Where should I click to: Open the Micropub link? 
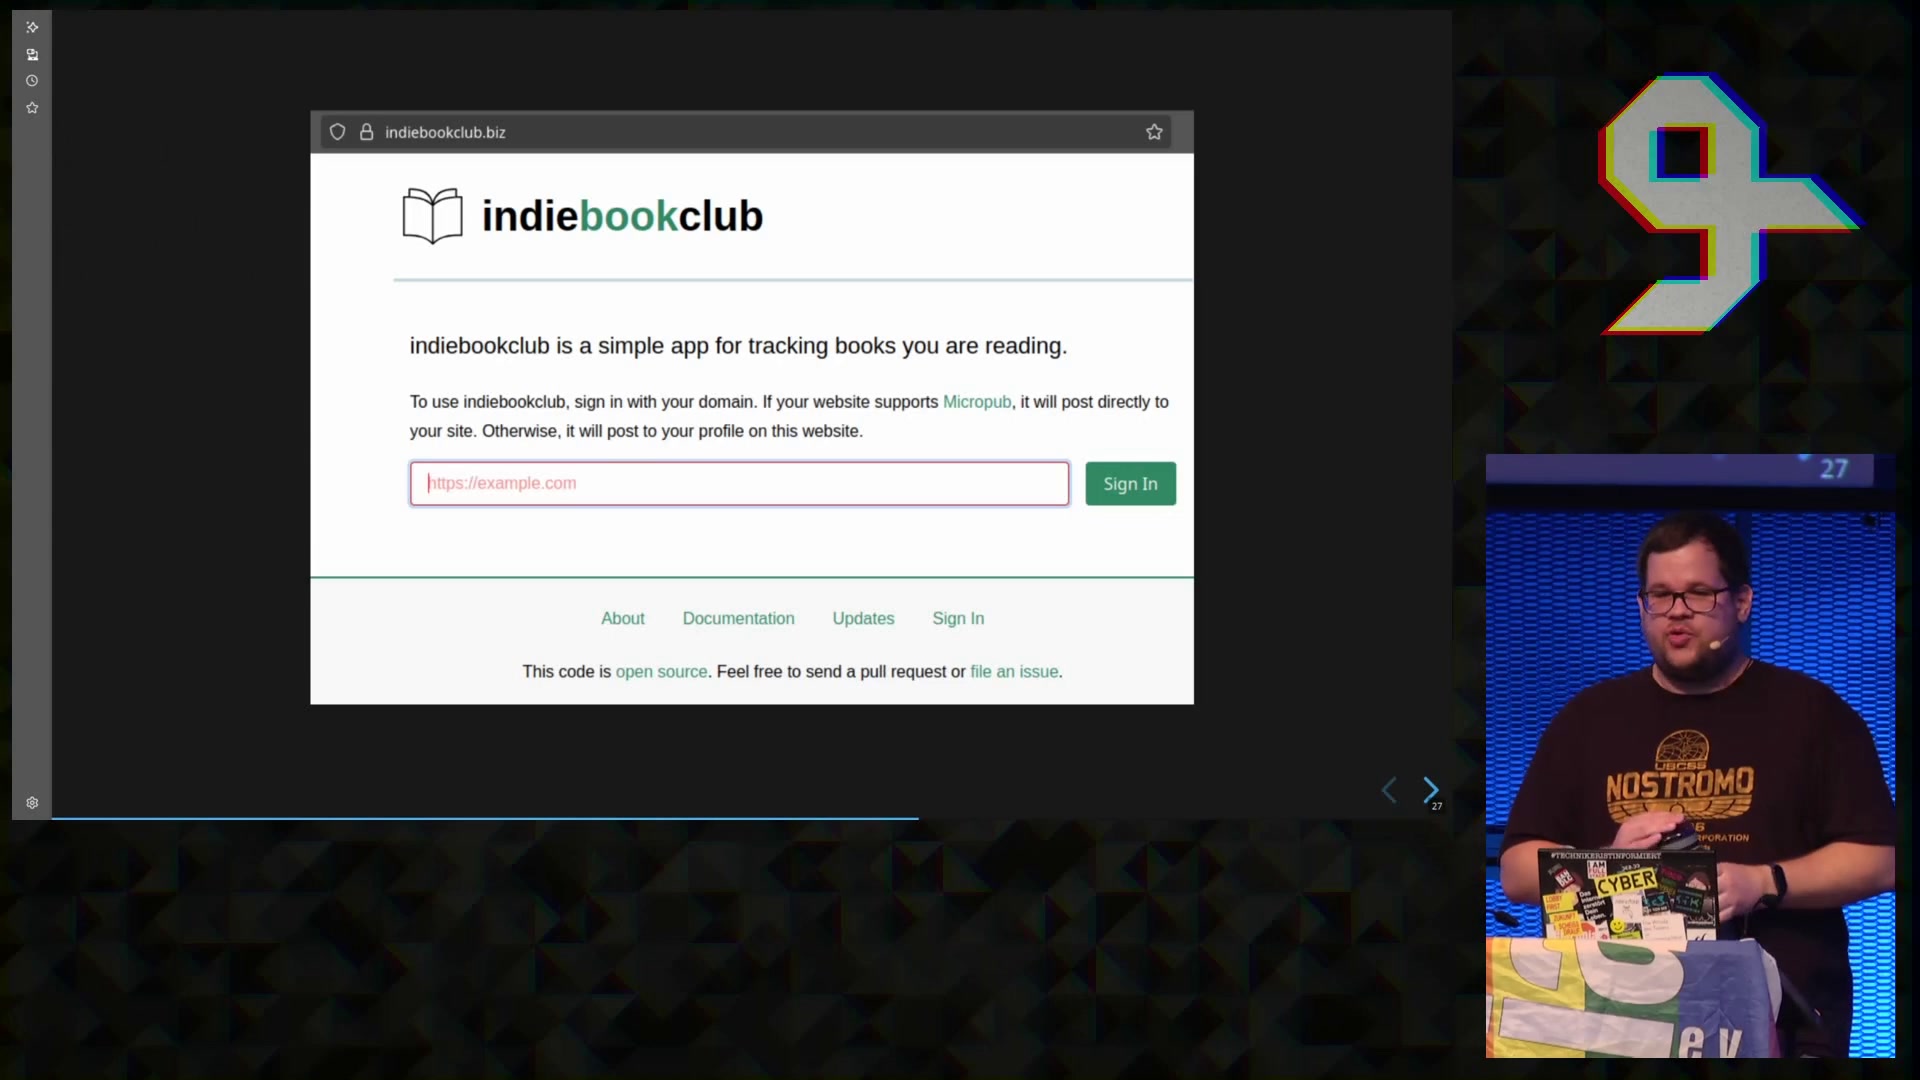[x=977, y=402]
